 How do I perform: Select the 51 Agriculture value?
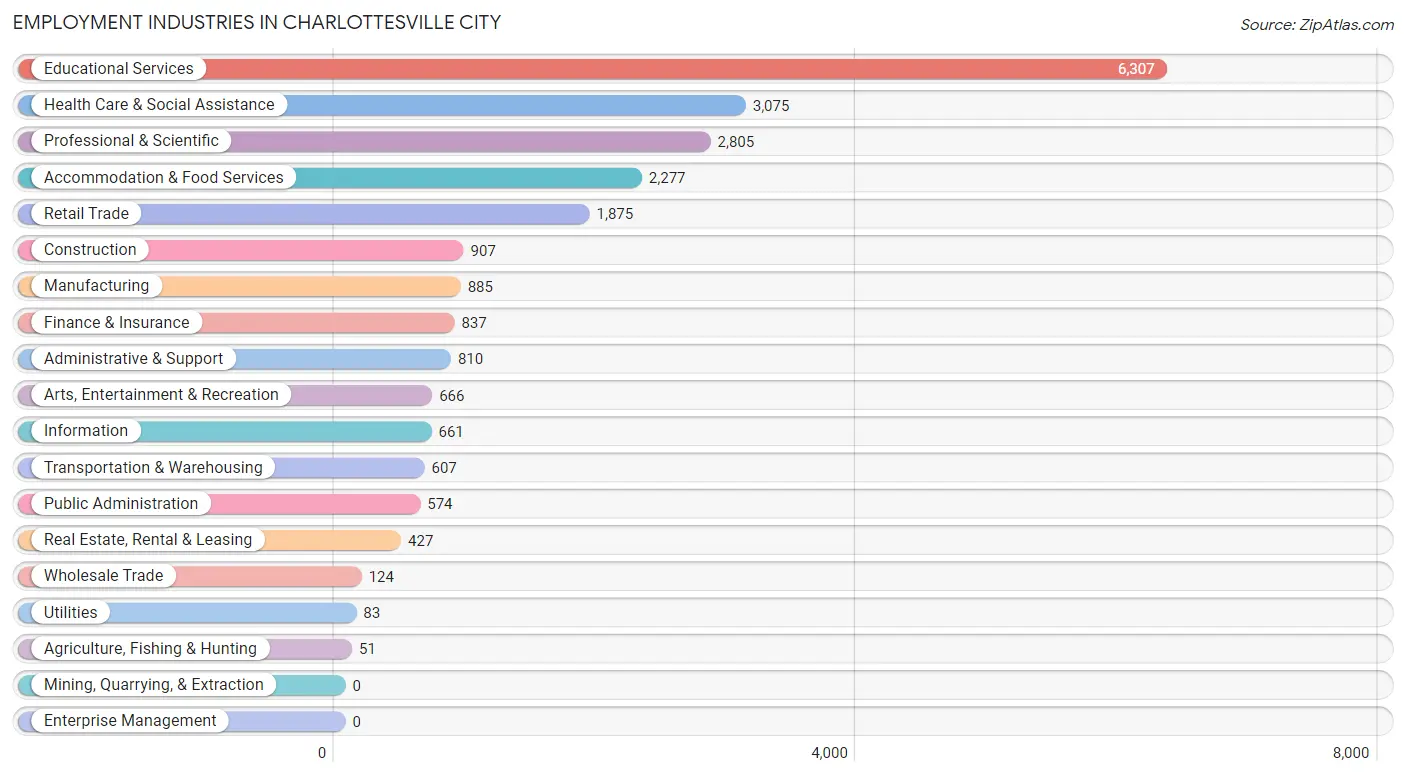[367, 649]
